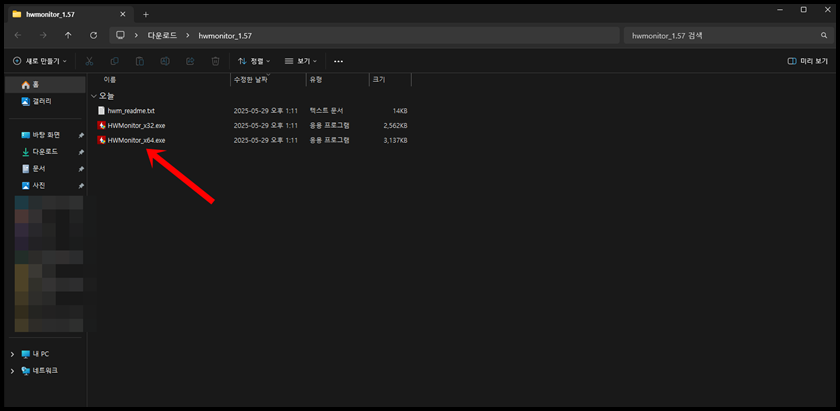
Task: Navigate up one folder level
Action: [x=68, y=35]
